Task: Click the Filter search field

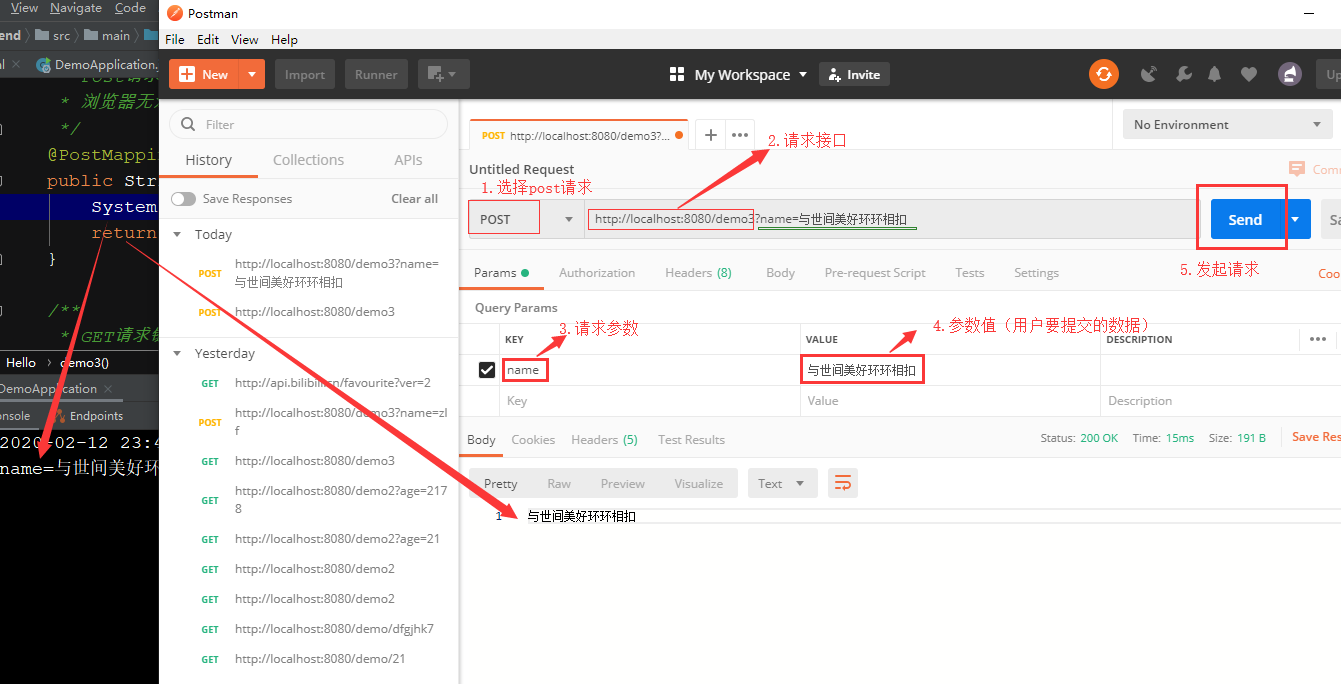Action: pyautogui.click(x=308, y=125)
